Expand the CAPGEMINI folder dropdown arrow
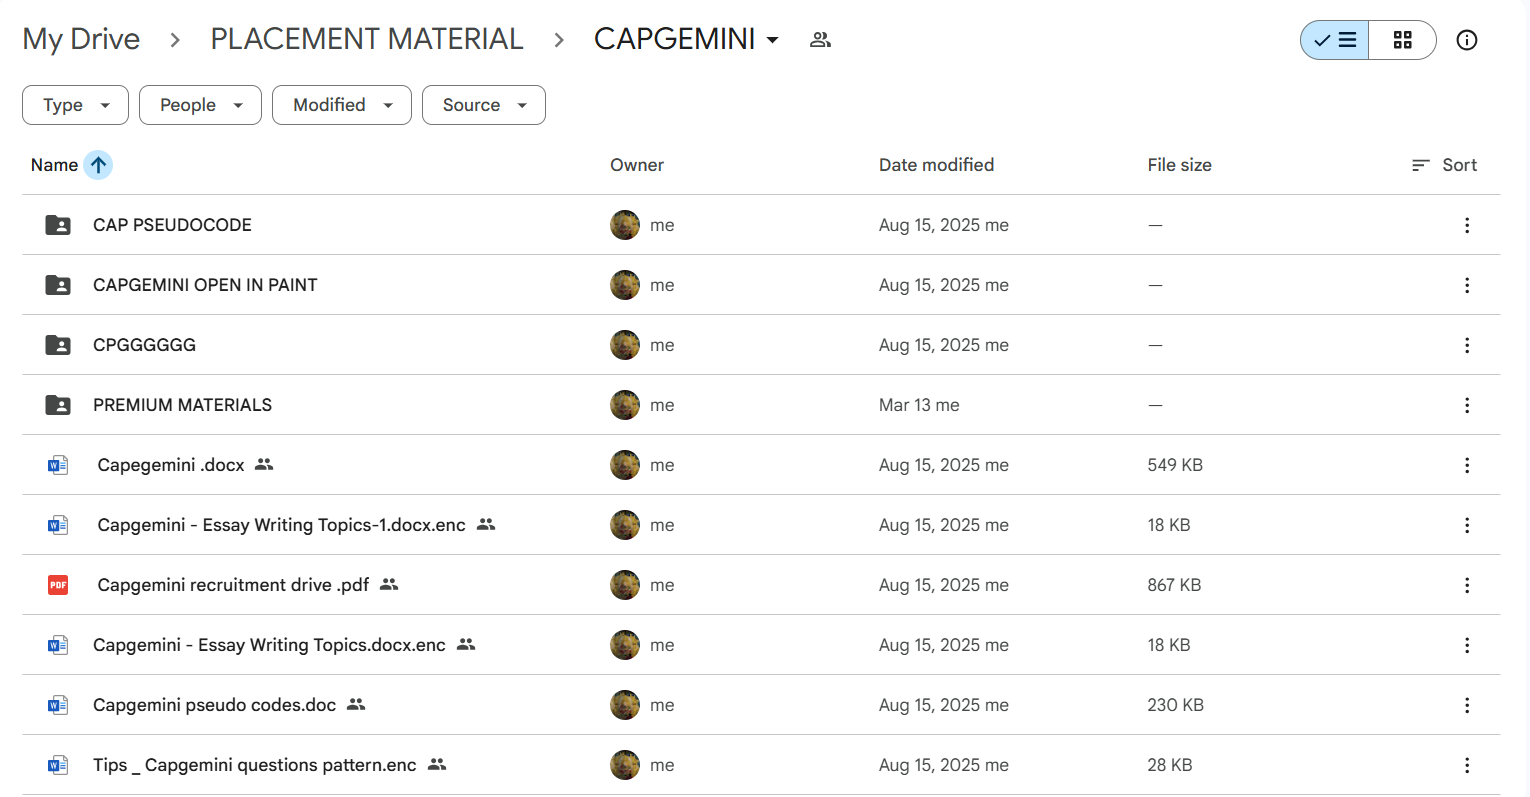Image resolution: width=1530 pixels, height=797 pixels. [x=772, y=40]
